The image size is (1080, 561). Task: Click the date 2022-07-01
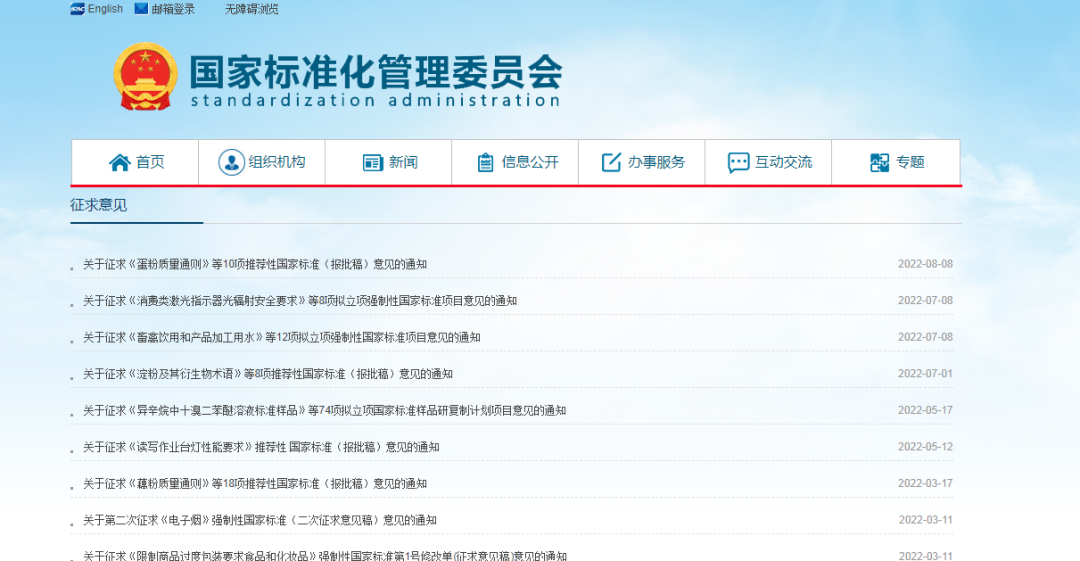tap(925, 374)
